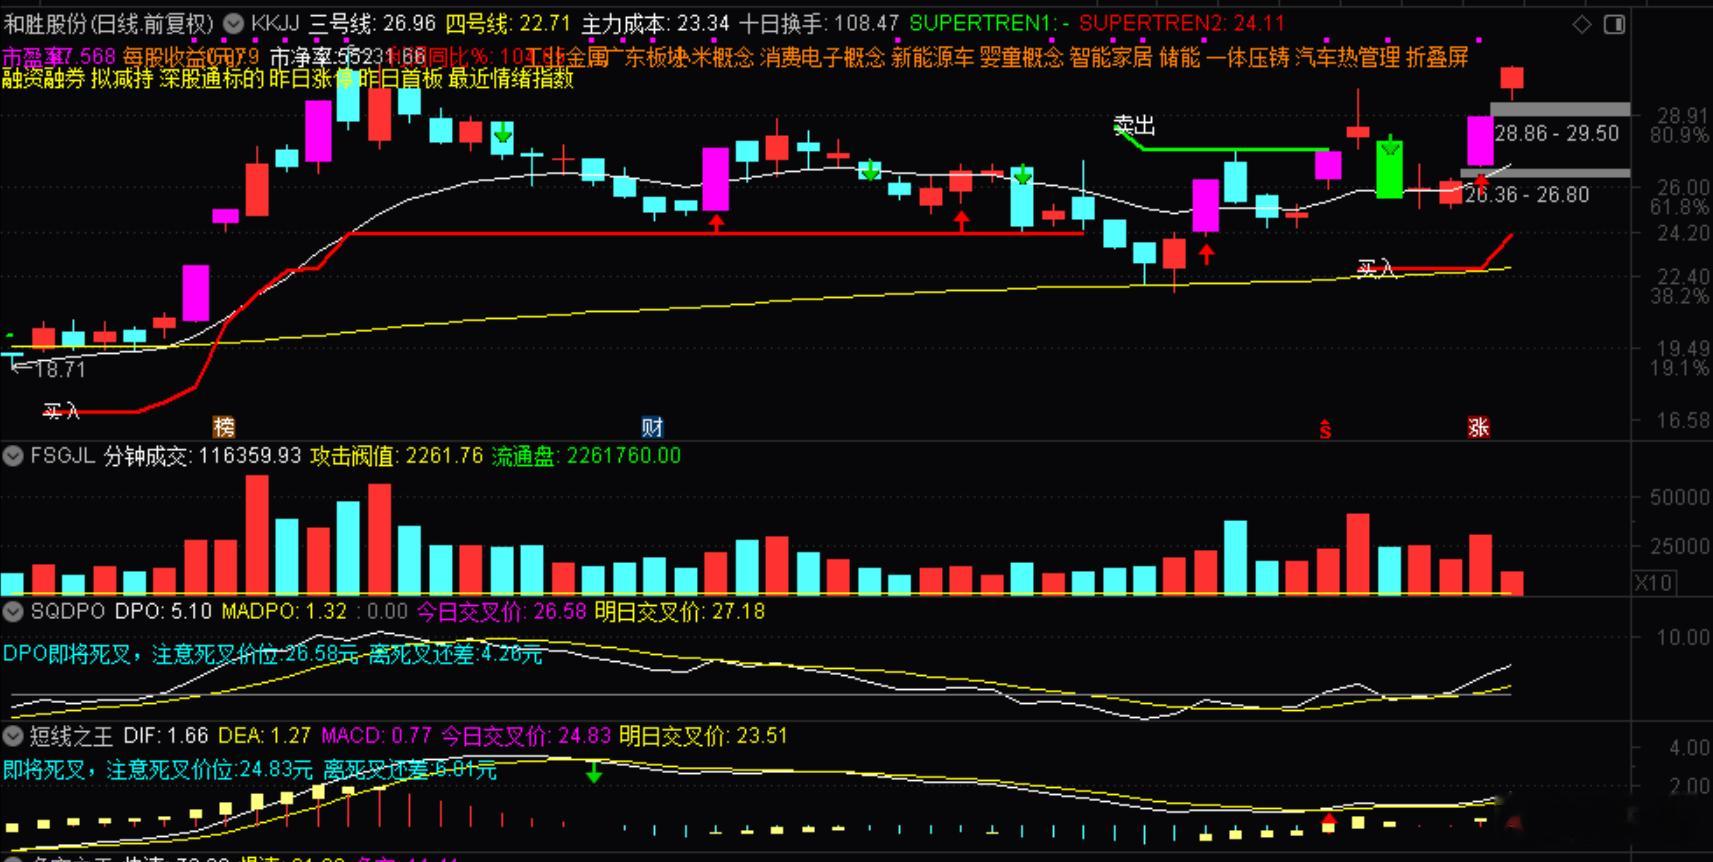Click the latest red candlestick at the top right

[1512, 78]
